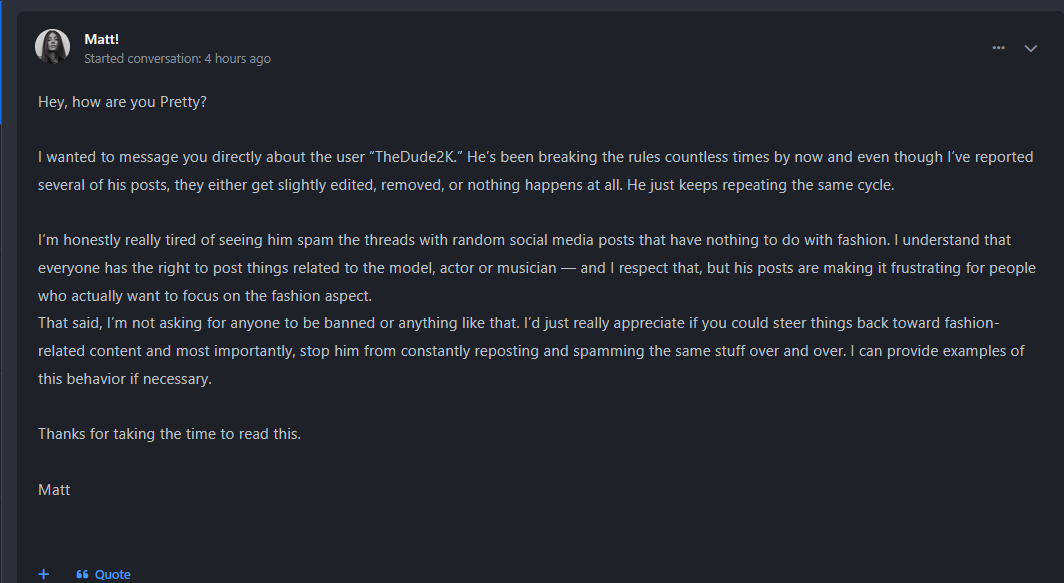Click the sentence "this behavior if necessary."
This screenshot has height=583, width=1064.
(125, 379)
